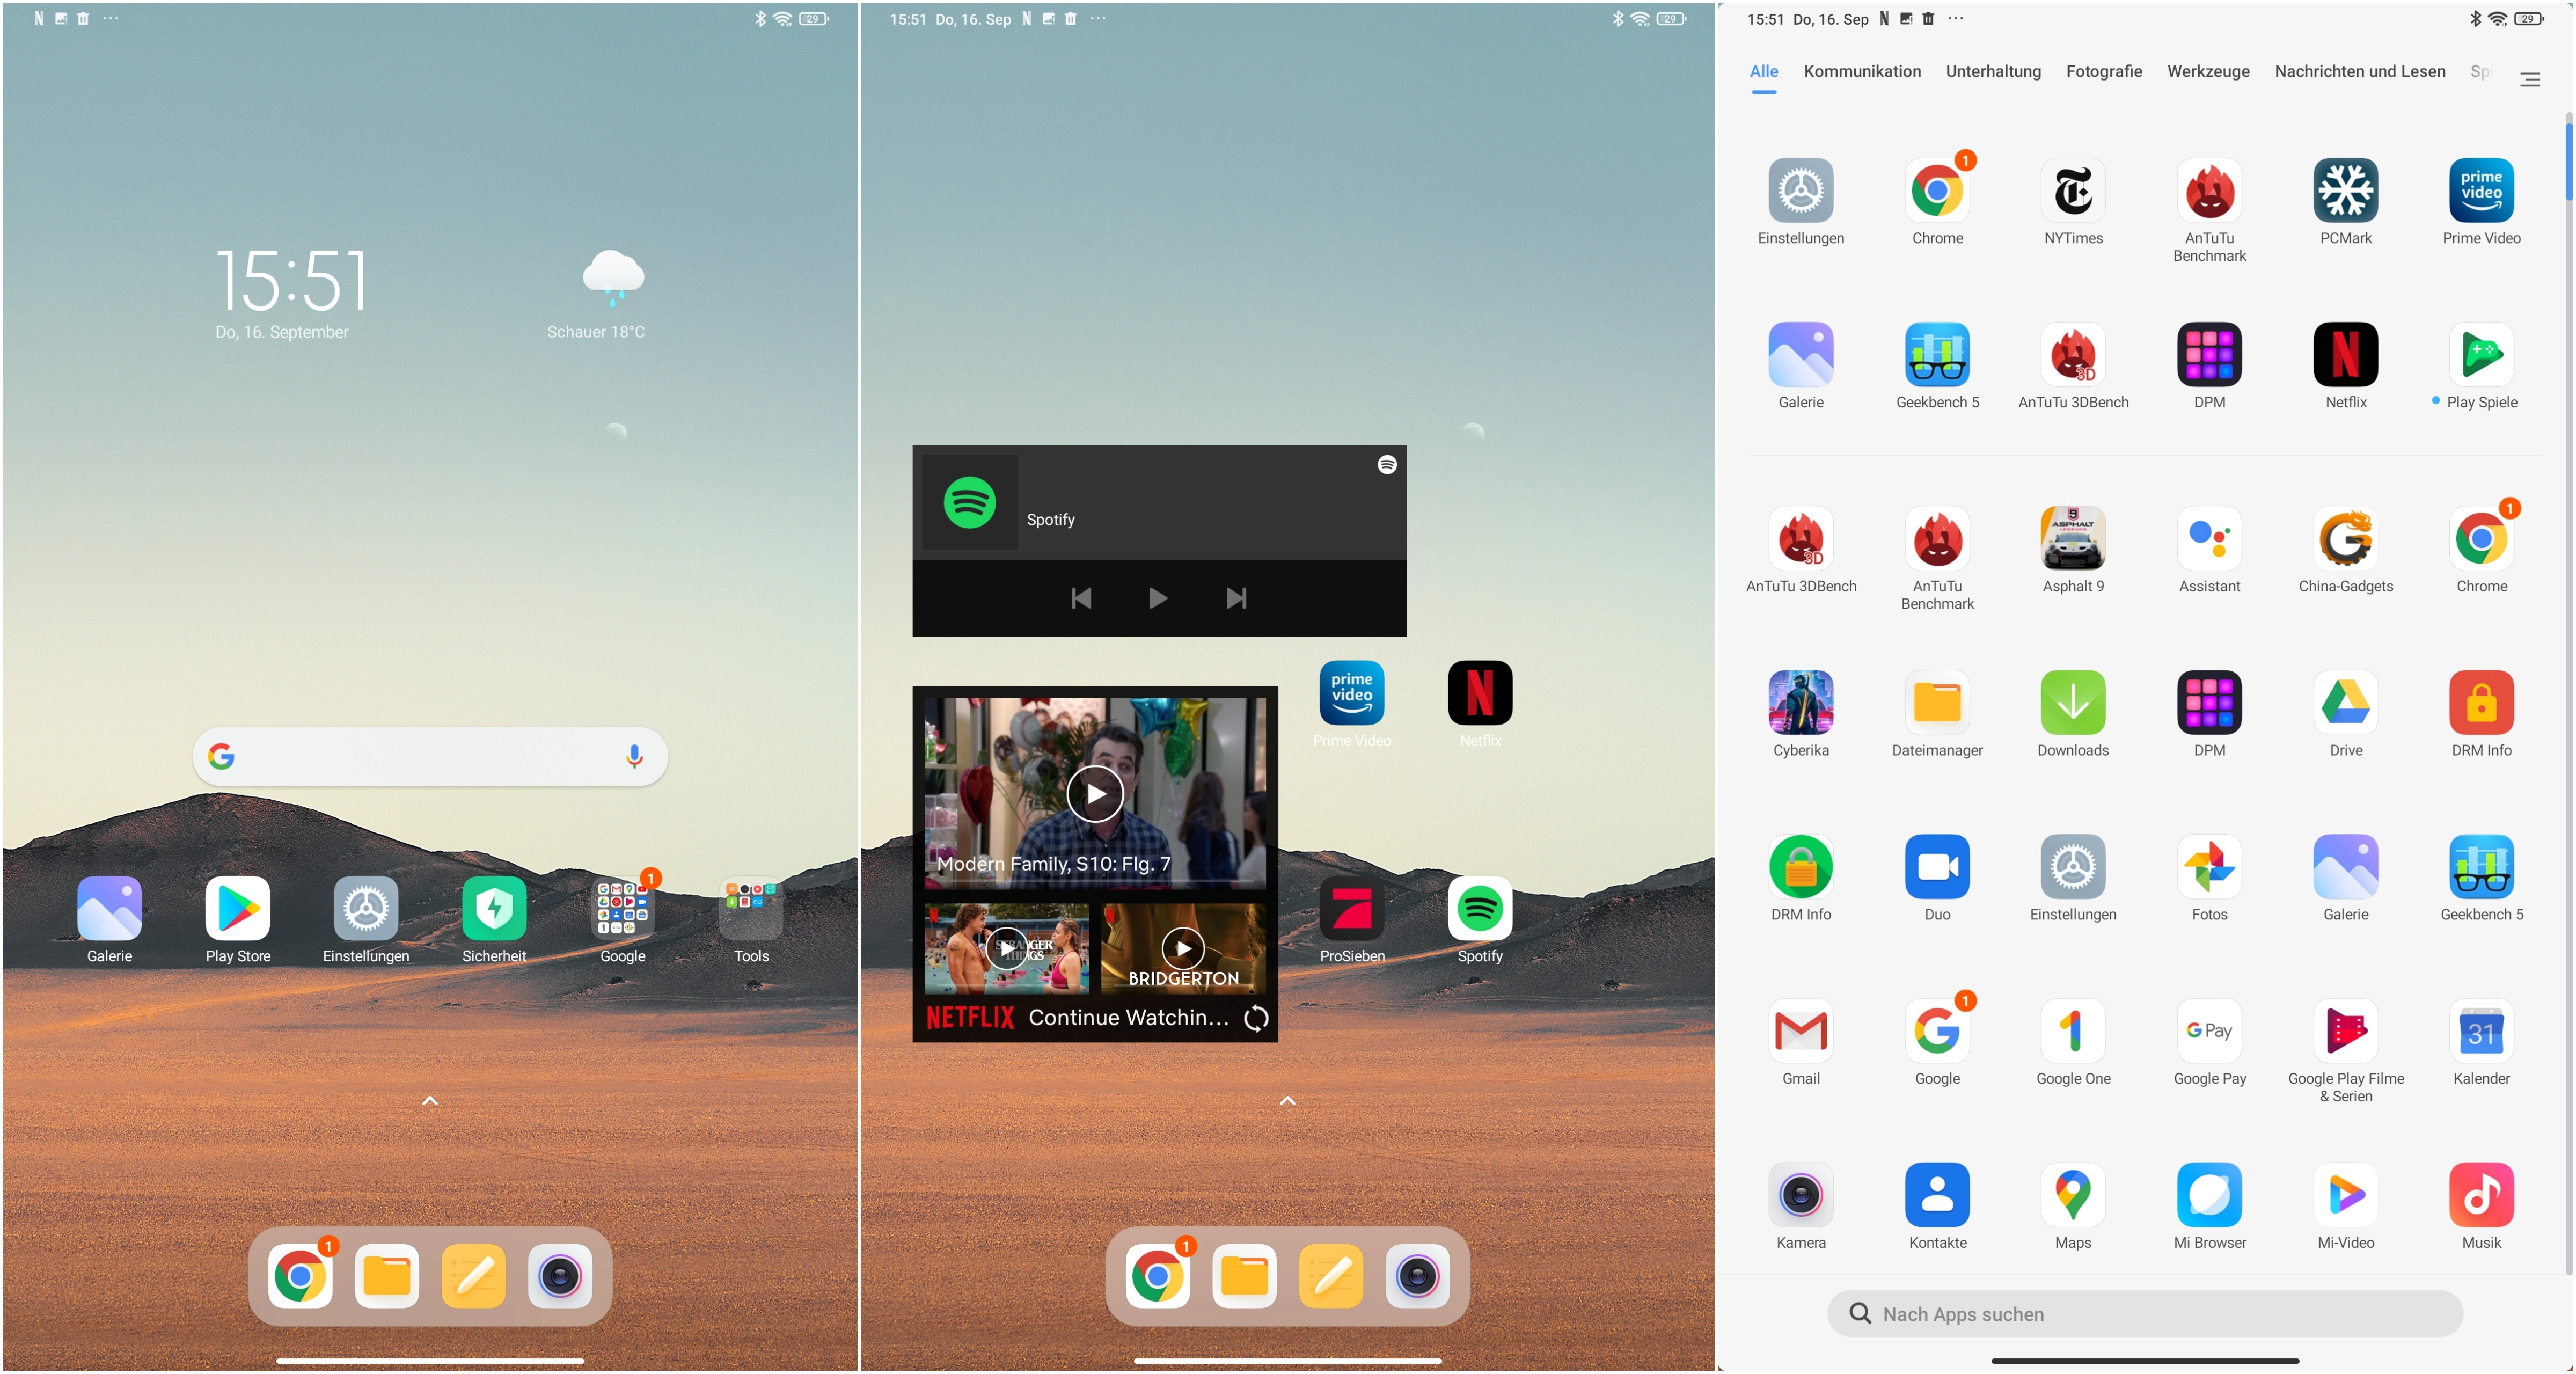Screen dimensions: 2576x1374
Task: Open Google Fotos app
Action: coord(2209,866)
